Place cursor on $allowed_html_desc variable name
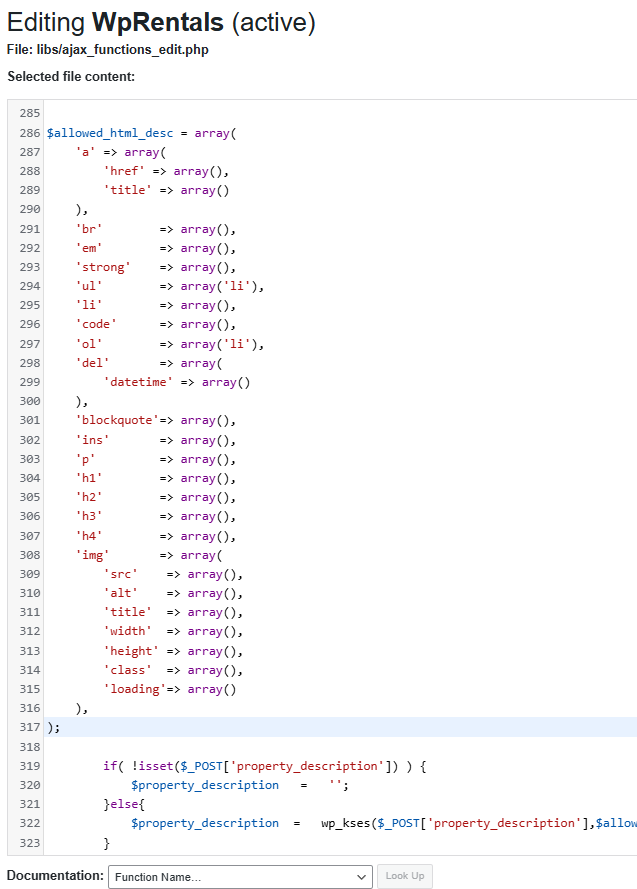637x889 pixels. click(x=109, y=133)
